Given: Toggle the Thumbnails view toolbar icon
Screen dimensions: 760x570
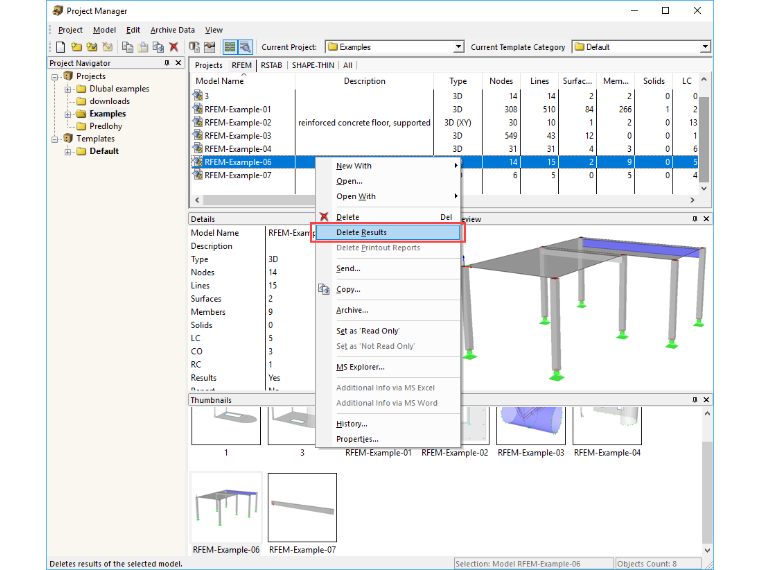Looking at the screenshot, I should (x=230, y=47).
